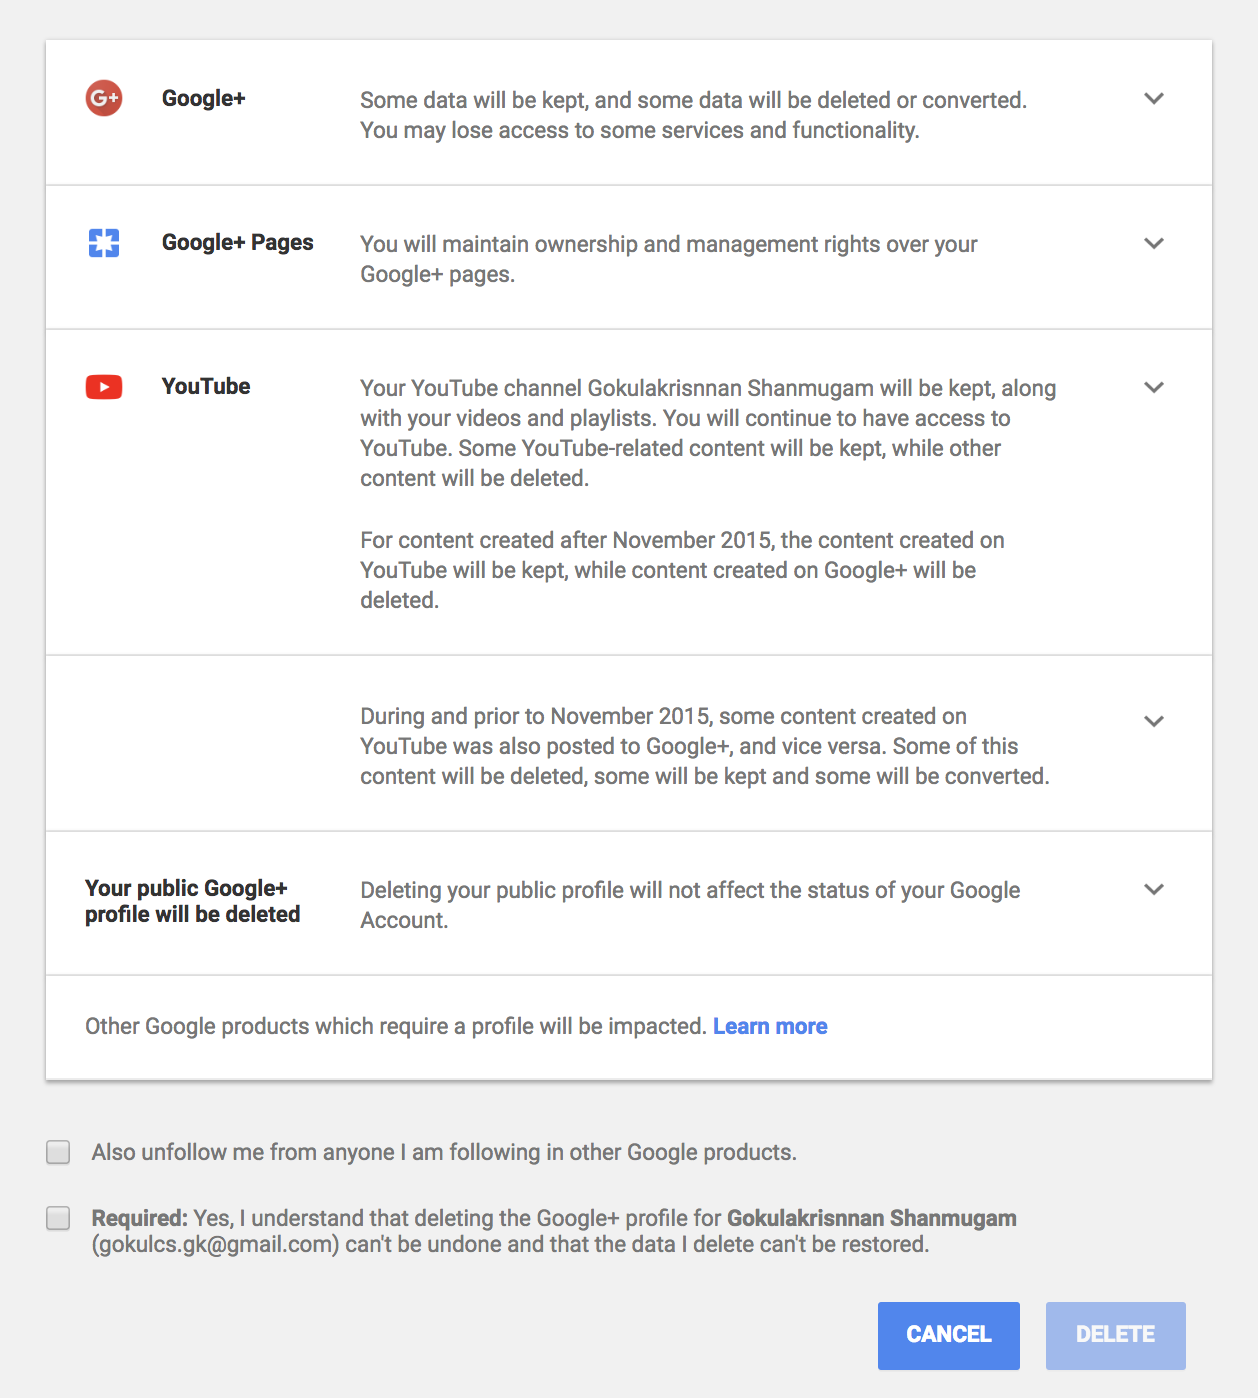Click 'Some data will be kept' description text

(x=694, y=115)
